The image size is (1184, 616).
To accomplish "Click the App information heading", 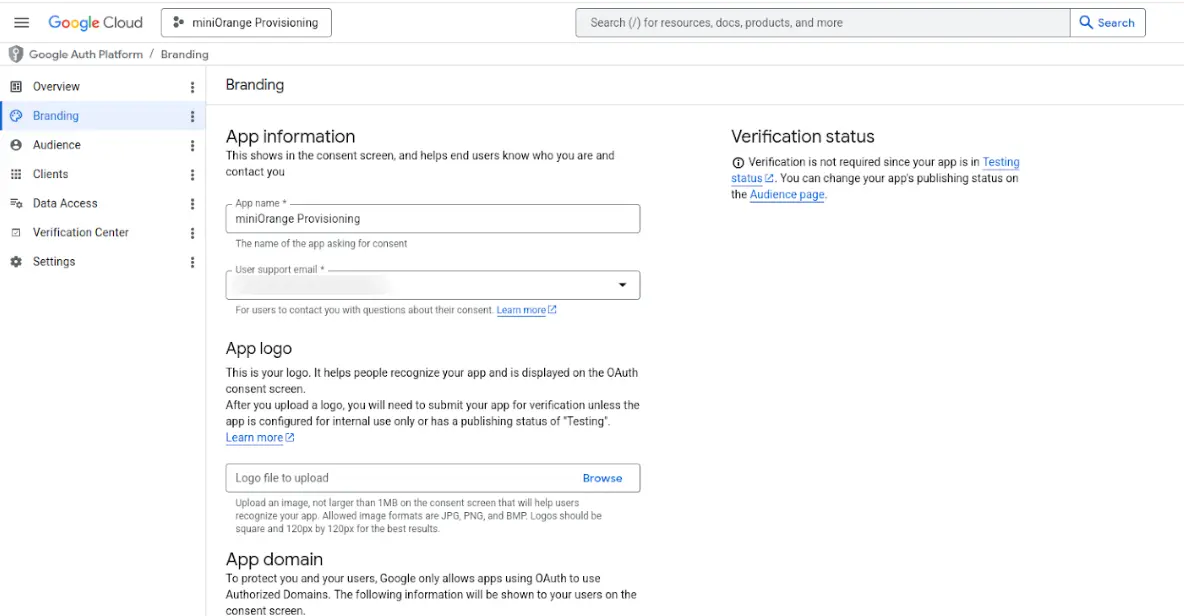I will 290,137.
